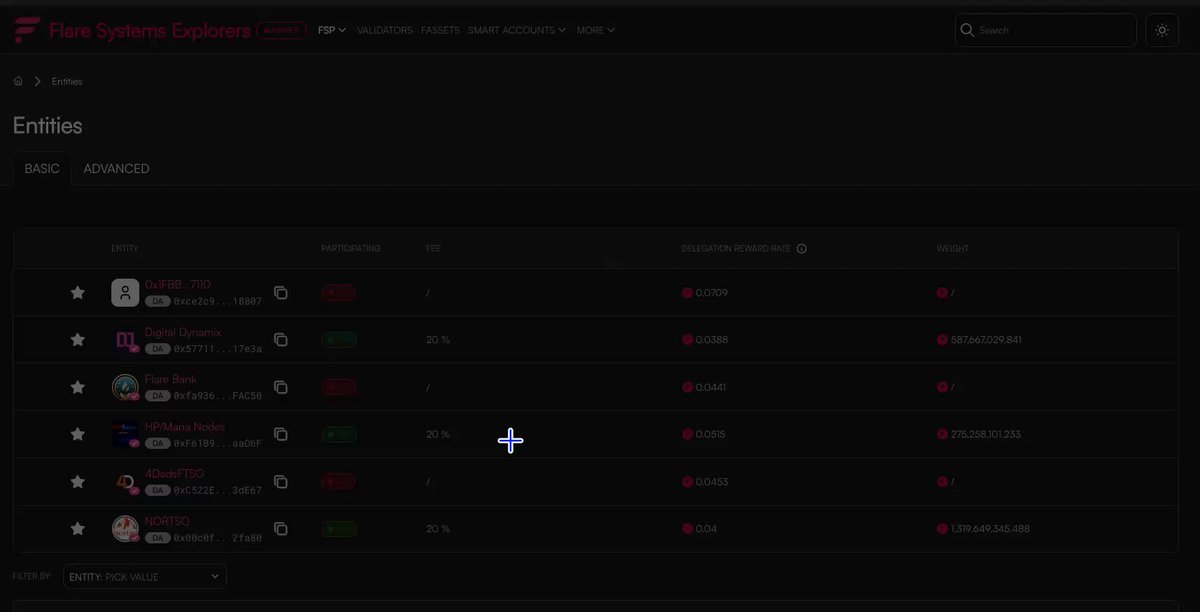Click the Flare Systems Explorers logo
Viewport: 1200px width, 612px height.
[132, 30]
